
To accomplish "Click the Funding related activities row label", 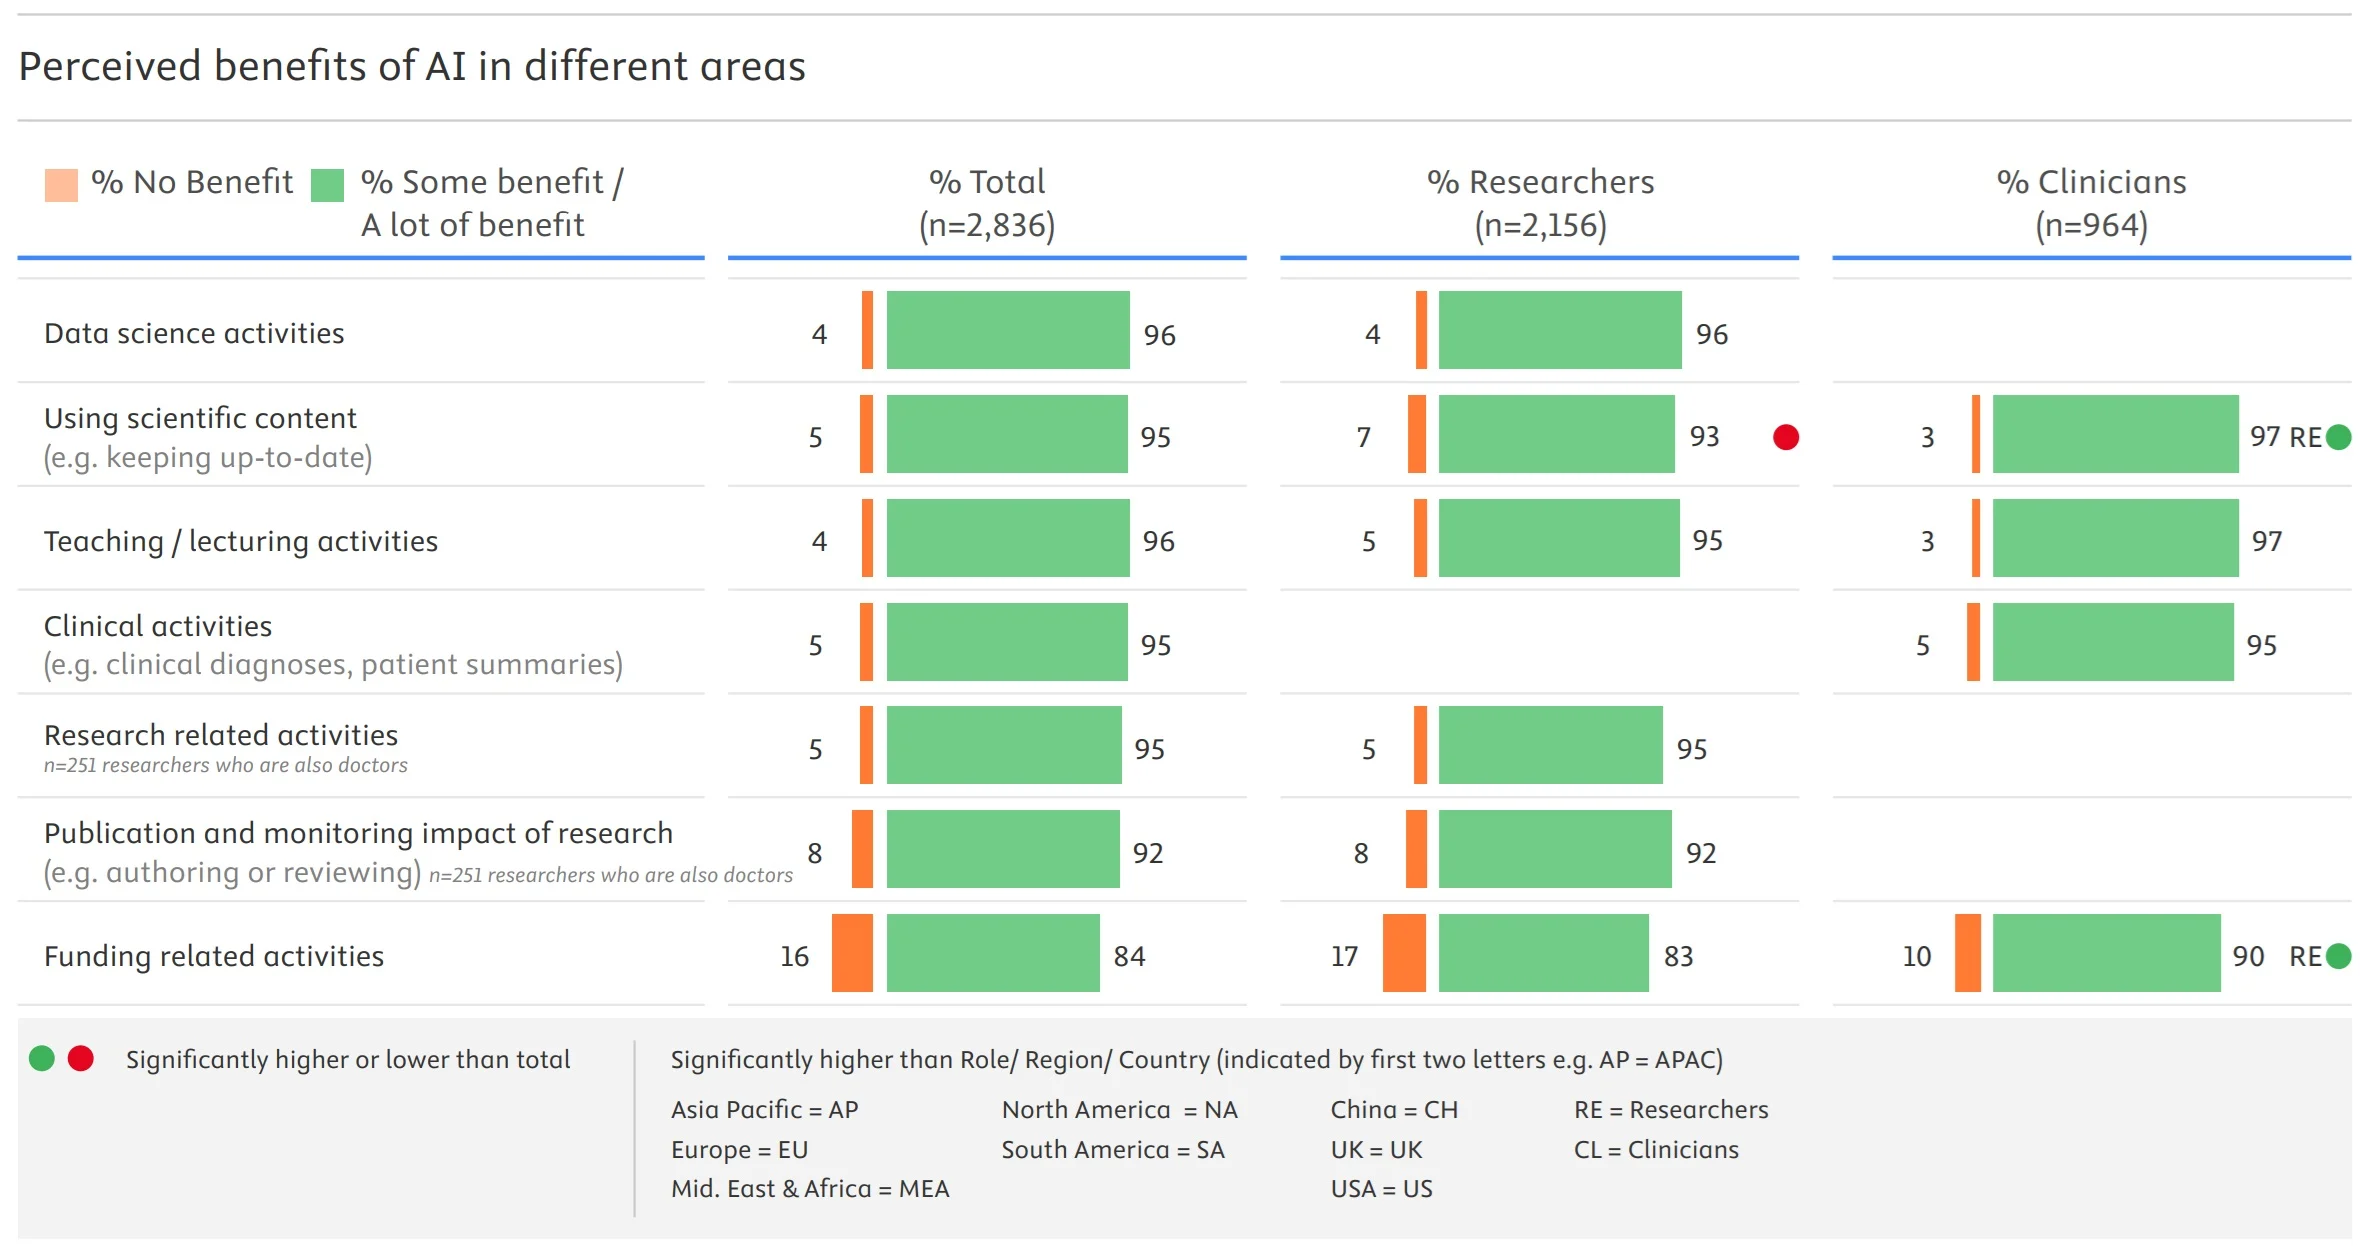I will [x=214, y=956].
